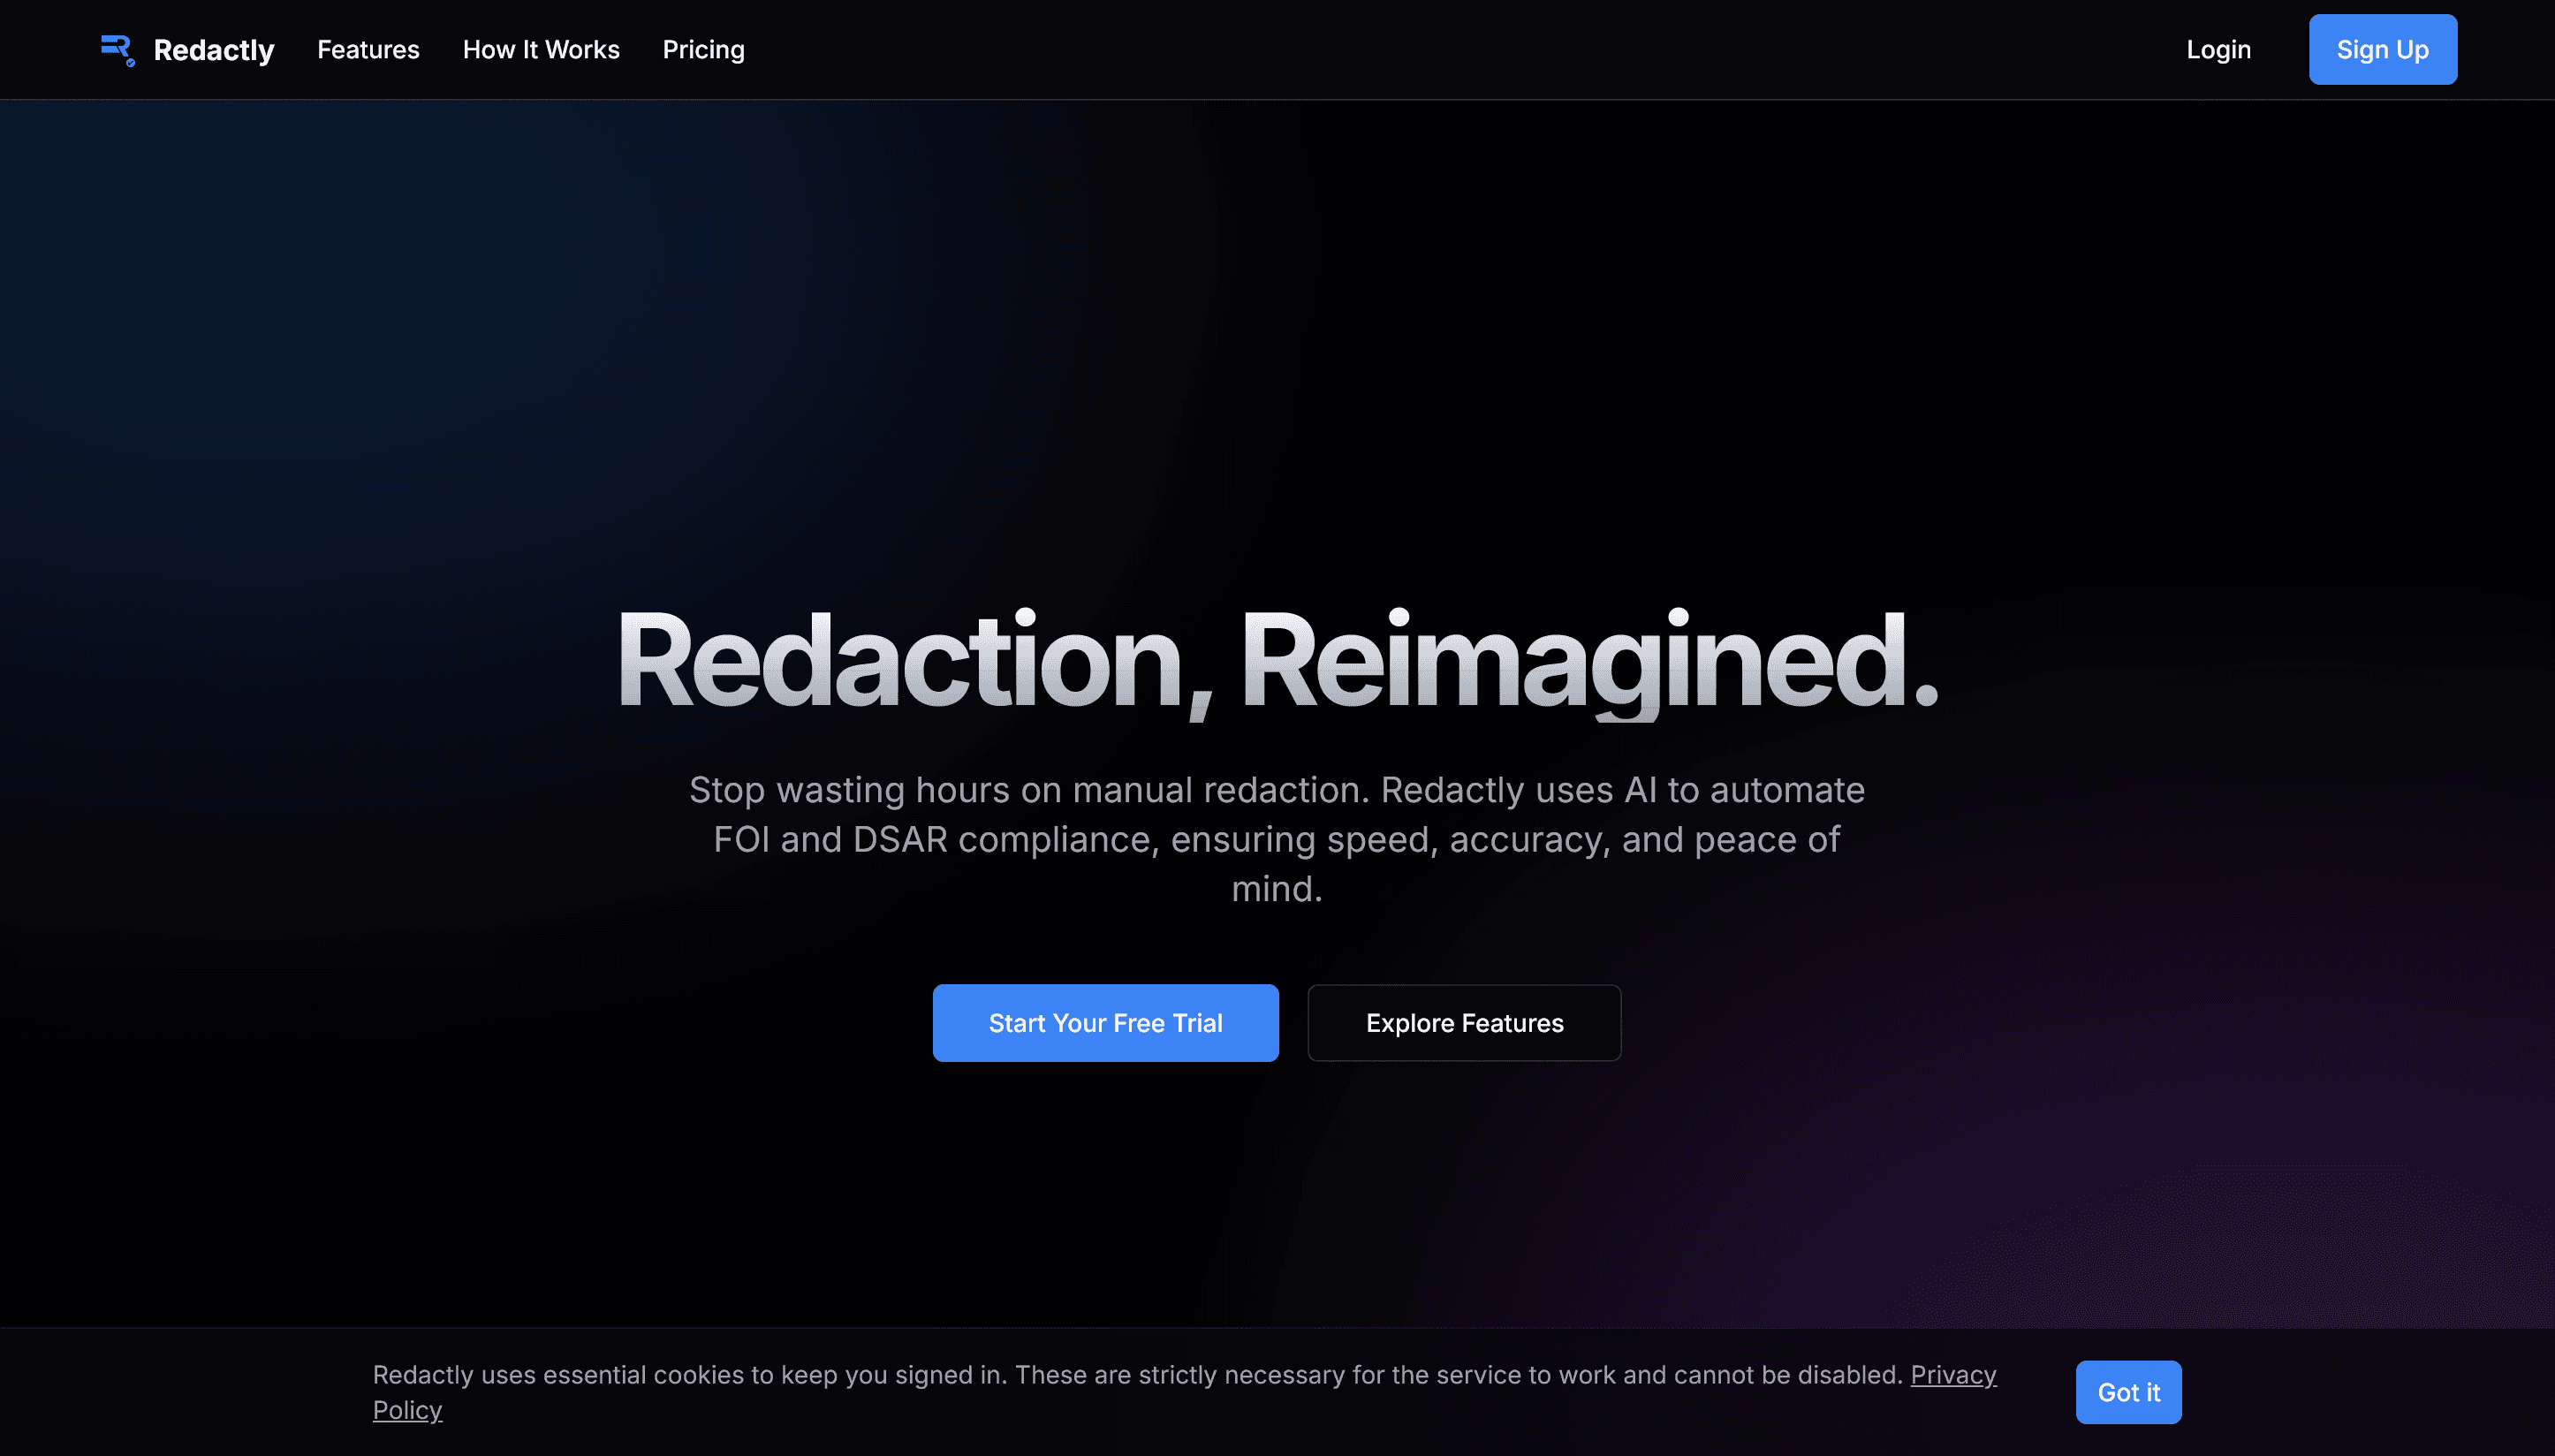Image resolution: width=2555 pixels, height=1456 pixels.
Task: Click the Login link
Action: point(2218,50)
